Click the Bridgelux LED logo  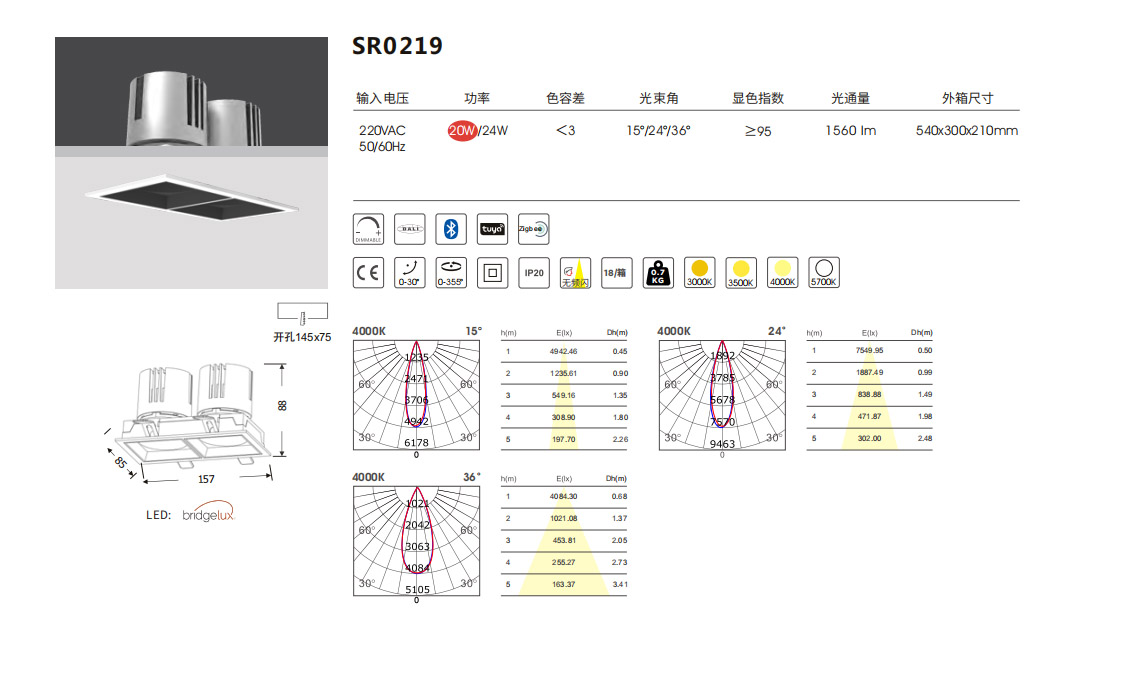click(208, 514)
